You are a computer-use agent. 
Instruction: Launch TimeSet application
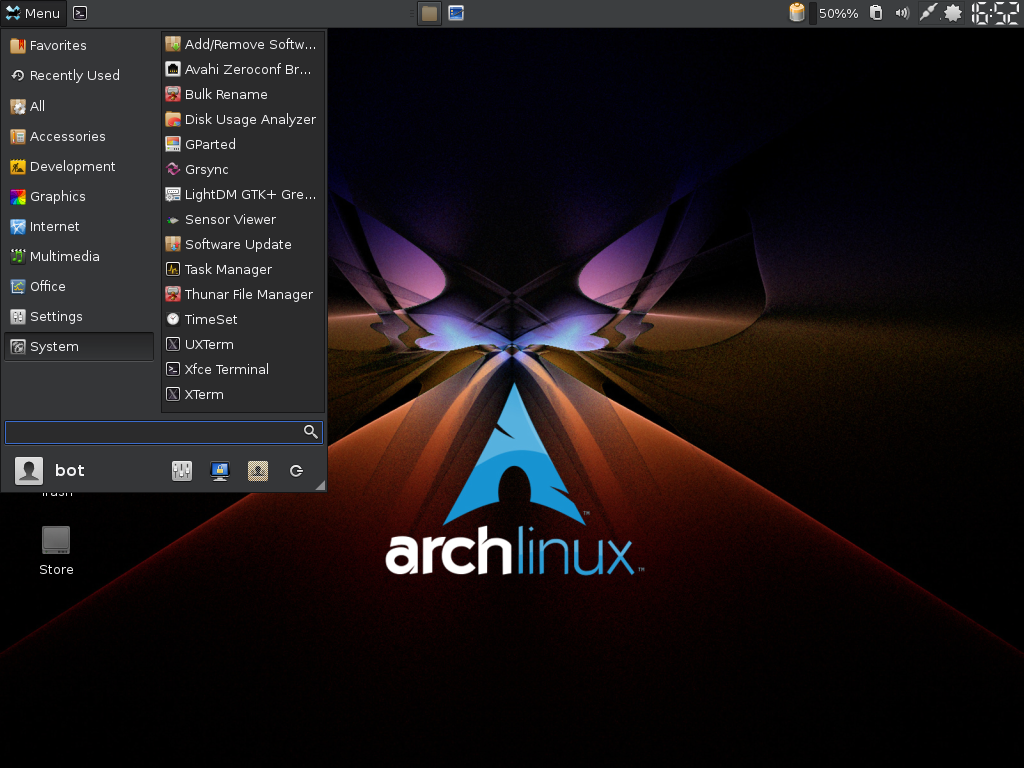(x=243, y=319)
